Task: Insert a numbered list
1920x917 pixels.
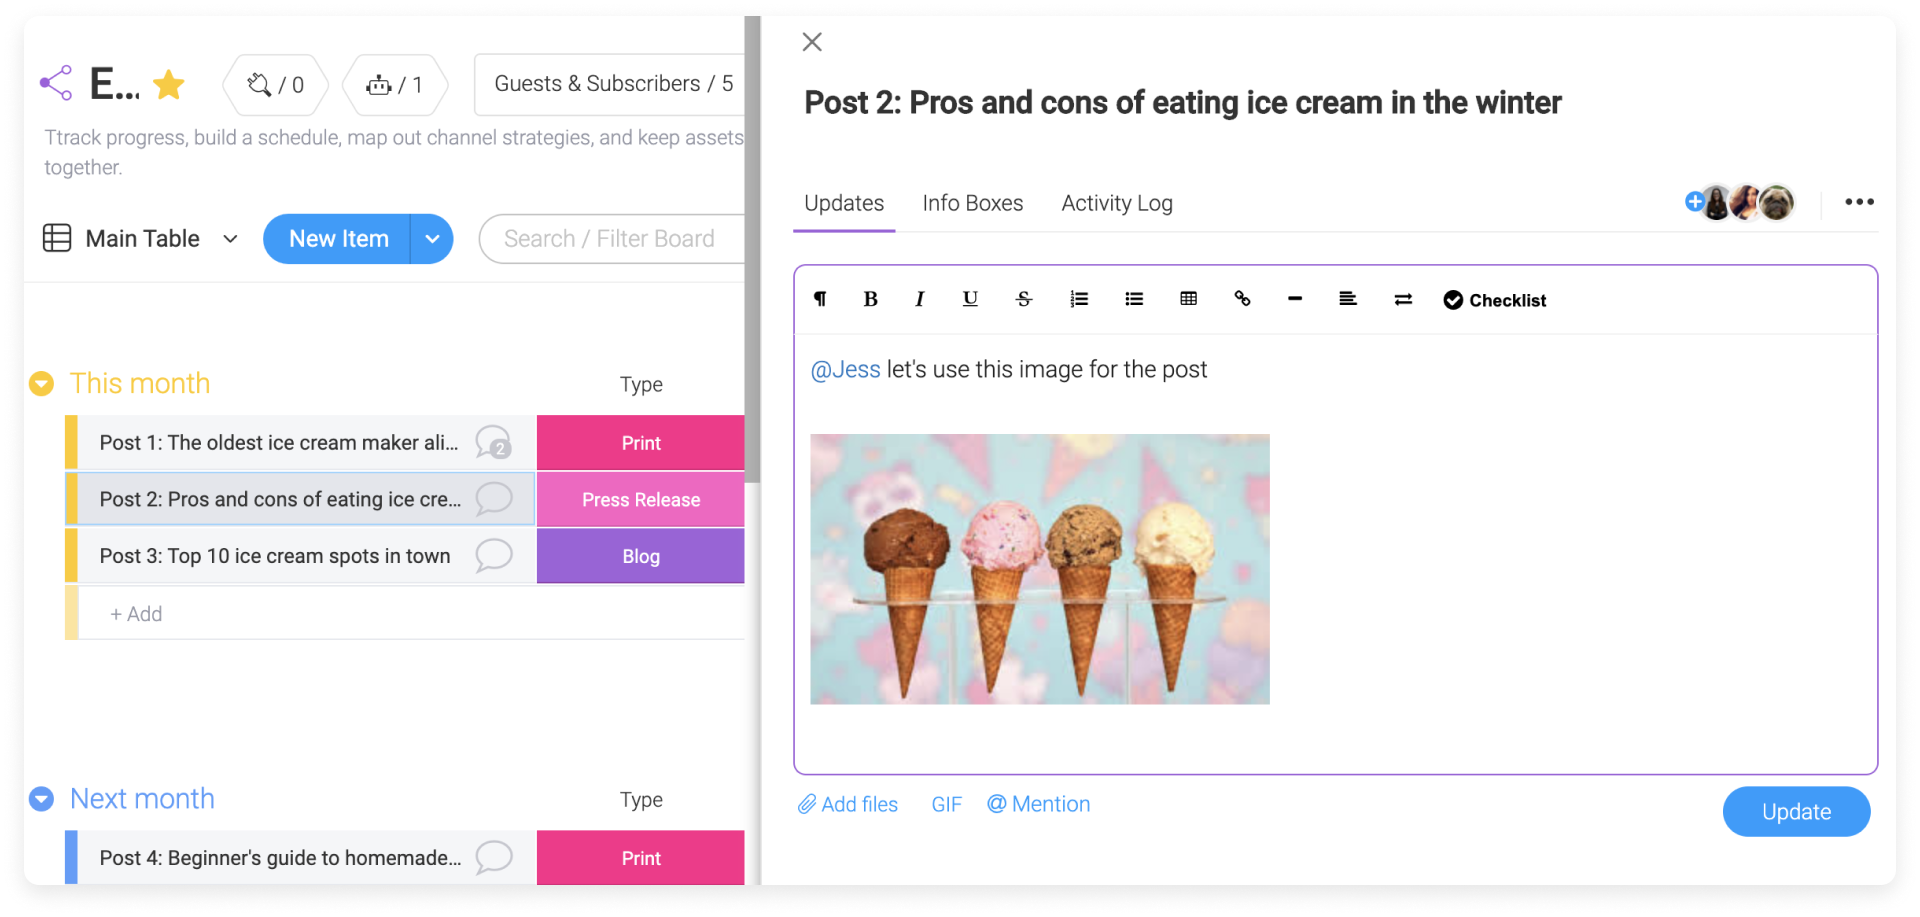Action: coord(1079,299)
